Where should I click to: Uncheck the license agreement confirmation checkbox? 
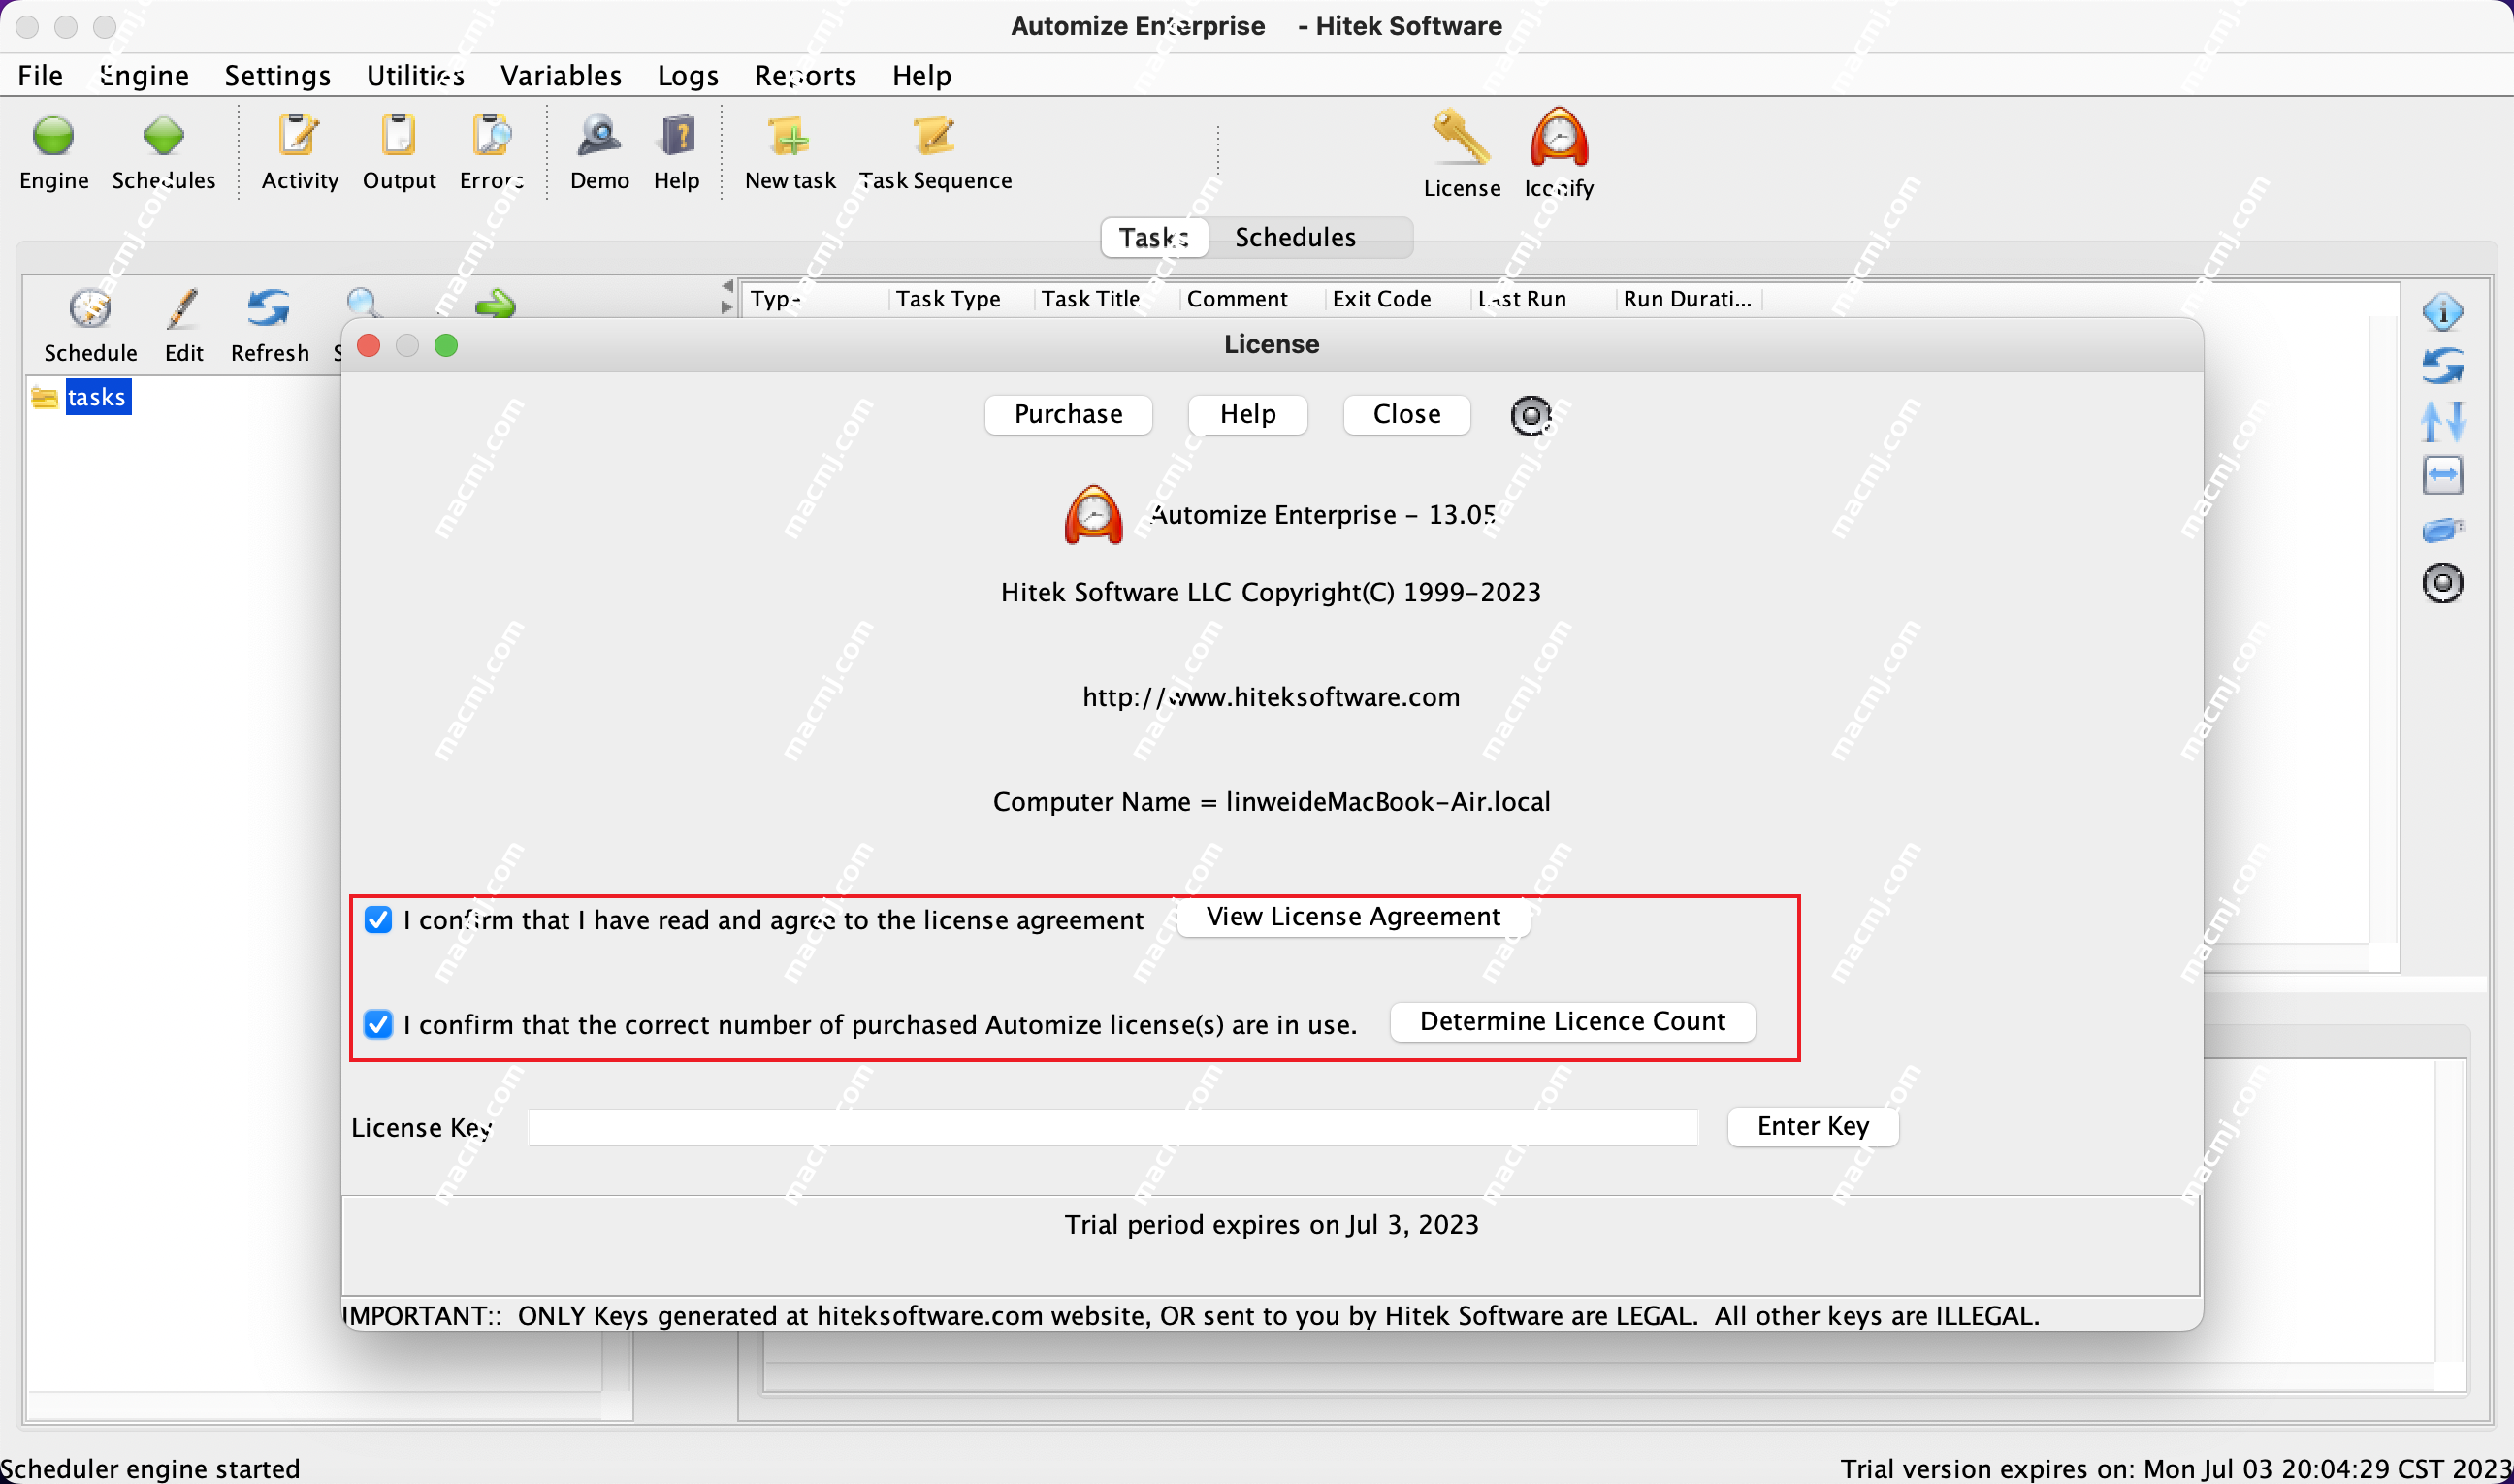click(378, 919)
